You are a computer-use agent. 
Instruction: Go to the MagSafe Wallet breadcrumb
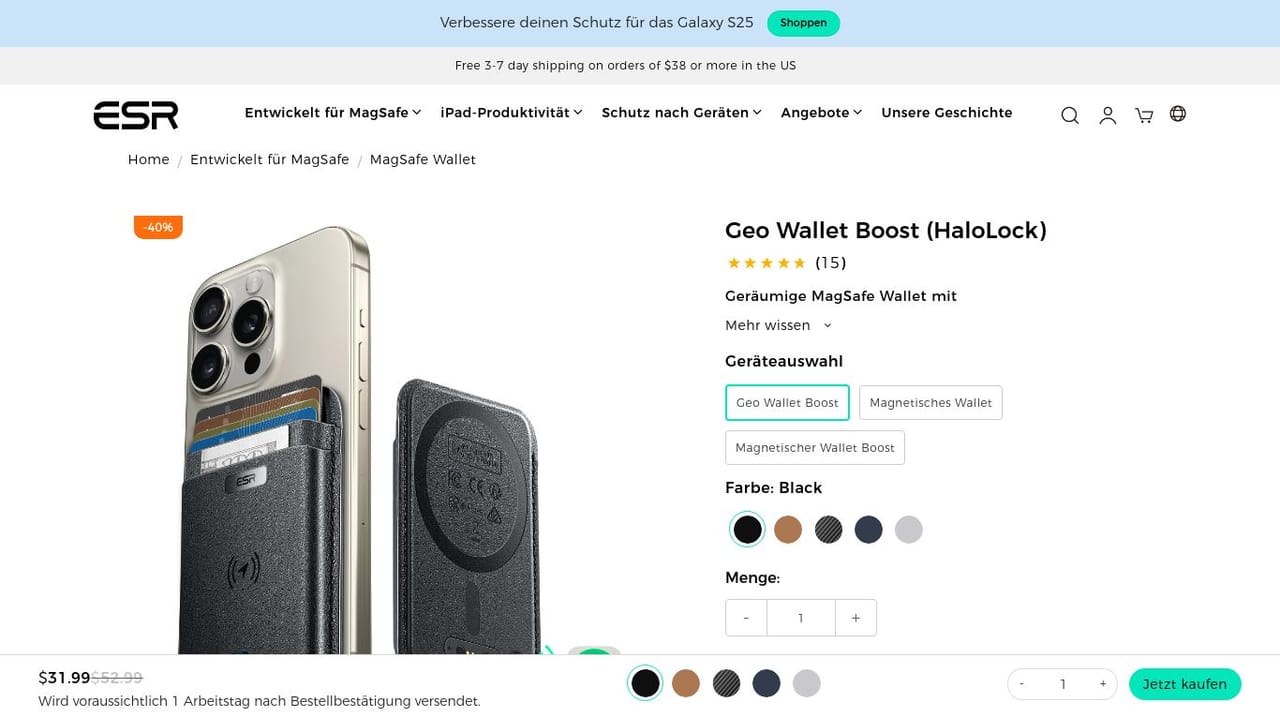tap(422, 160)
